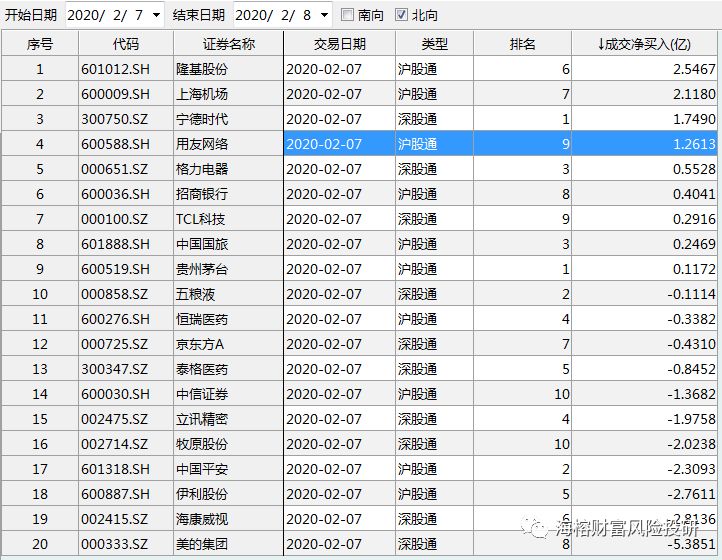
Task: Sort by the 序号 column header
Action: point(40,44)
